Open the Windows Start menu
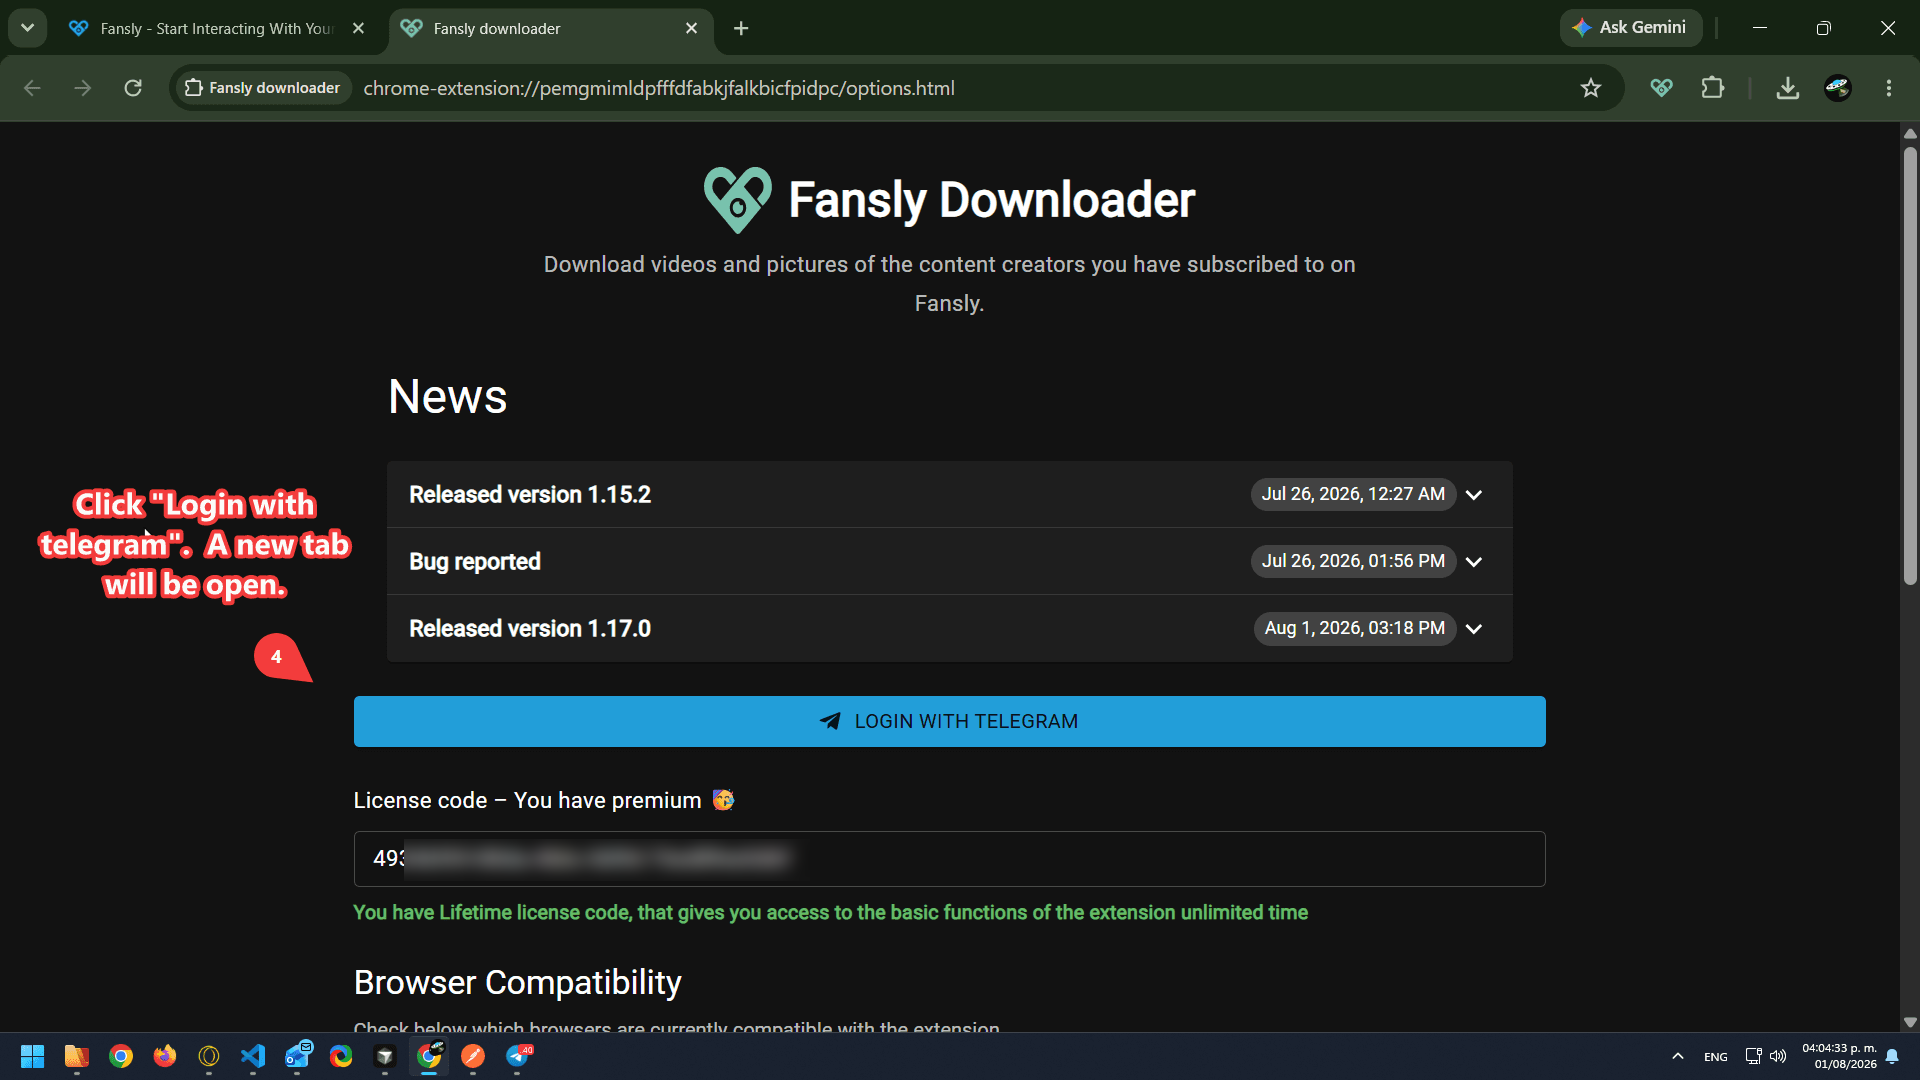Image resolution: width=1920 pixels, height=1080 pixels. pyautogui.click(x=33, y=1056)
